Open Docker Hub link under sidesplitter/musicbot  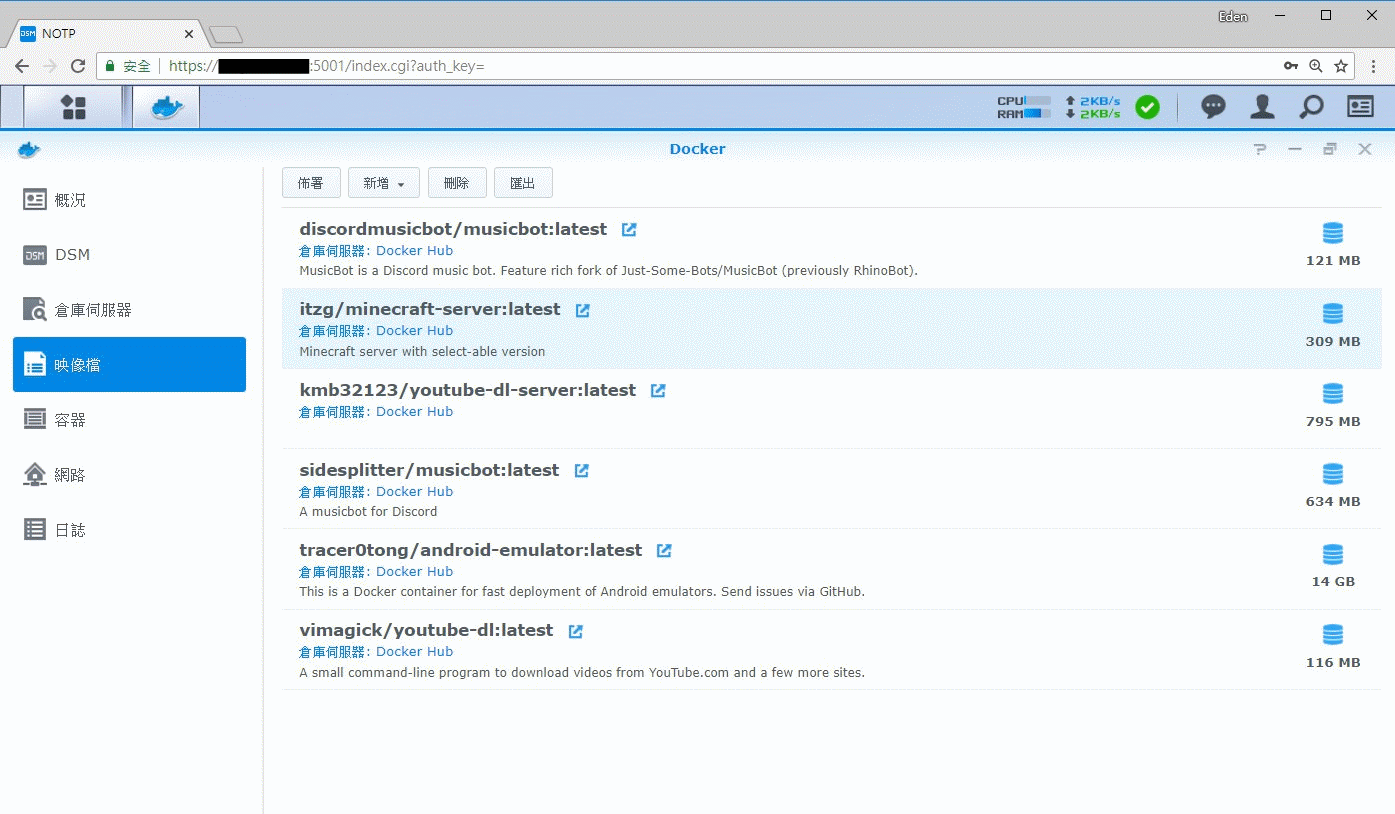pyautogui.click(x=414, y=492)
